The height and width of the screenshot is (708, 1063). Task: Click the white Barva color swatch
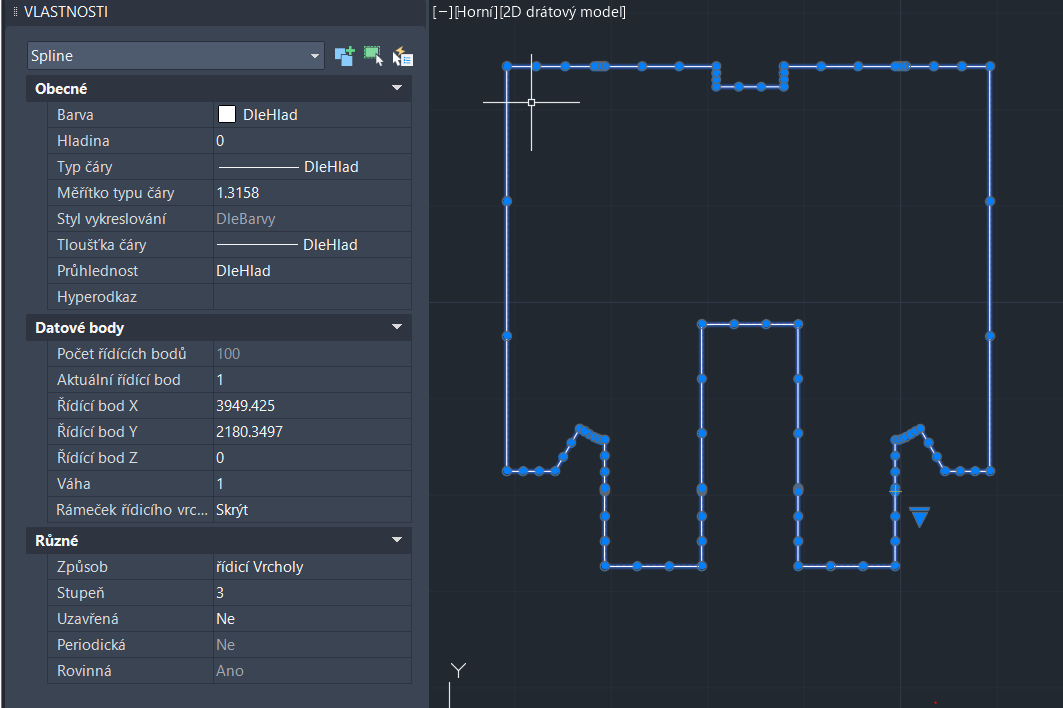tap(226, 115)
